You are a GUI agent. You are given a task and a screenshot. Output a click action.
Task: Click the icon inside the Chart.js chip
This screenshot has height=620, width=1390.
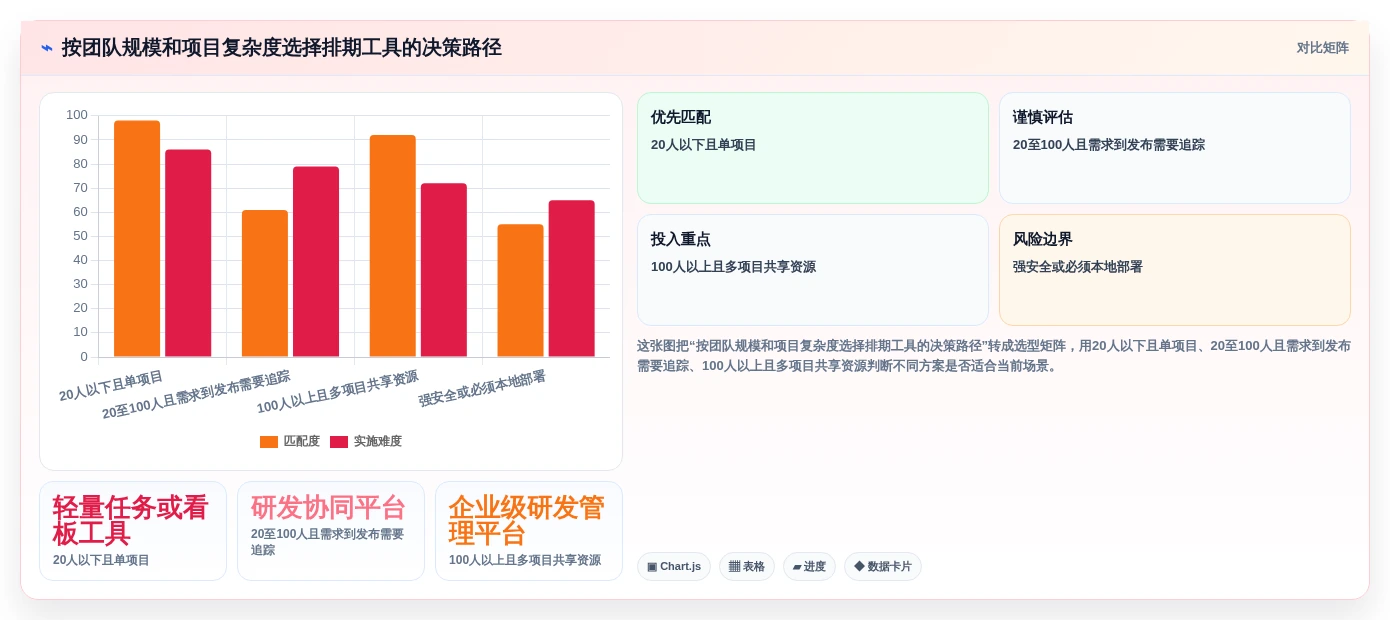[652, 567]
